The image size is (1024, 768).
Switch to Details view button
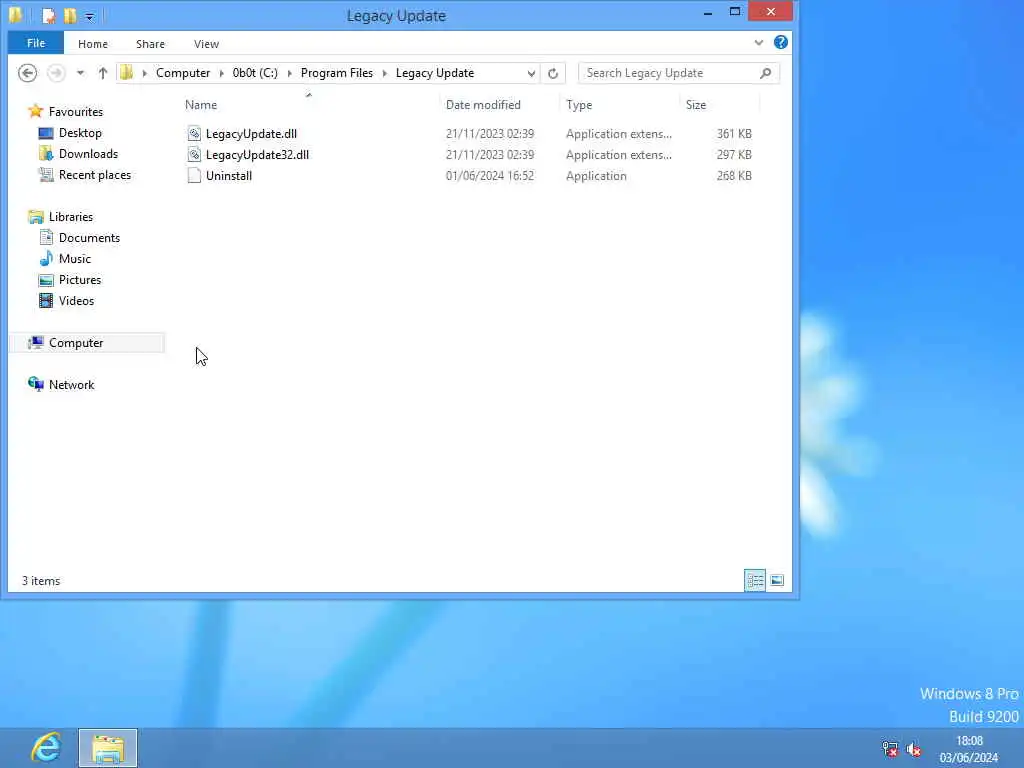coord(755,580)
